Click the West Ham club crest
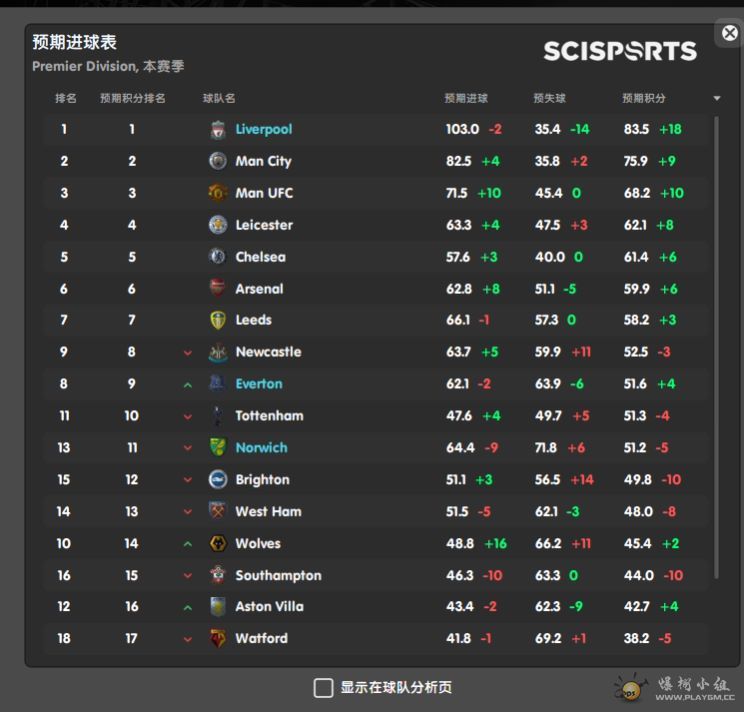Screen dimensions: 744x712 coord(218,511)
